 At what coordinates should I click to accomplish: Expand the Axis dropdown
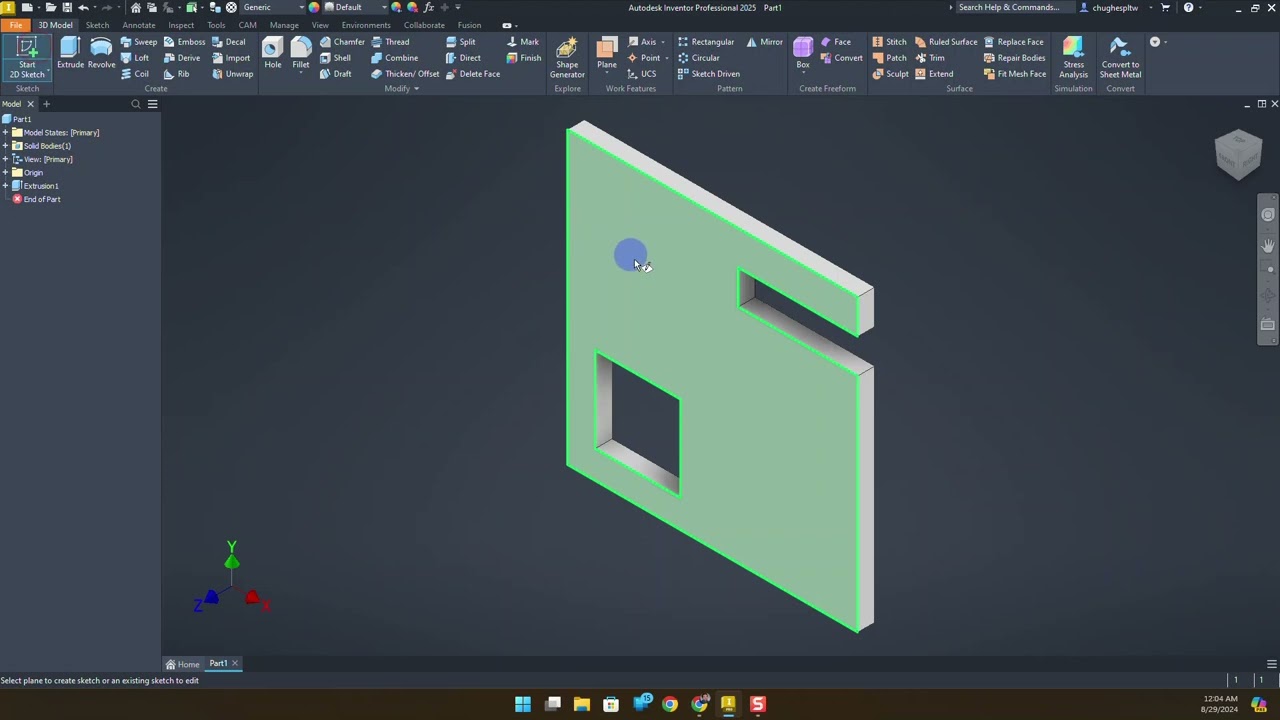pos(663,42)
